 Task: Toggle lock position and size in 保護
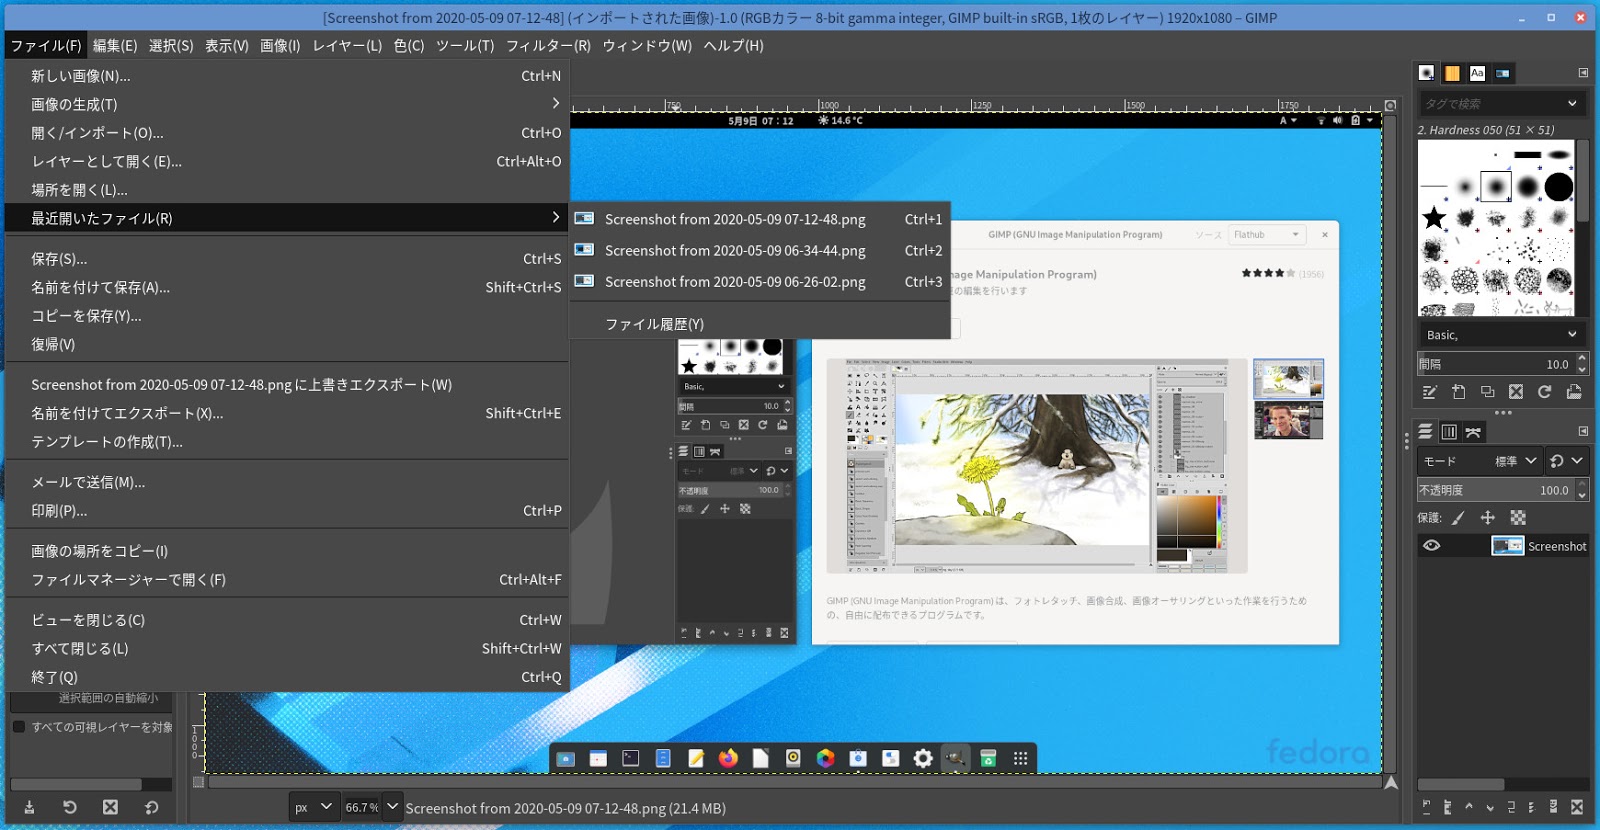[x=1487, y=518]
